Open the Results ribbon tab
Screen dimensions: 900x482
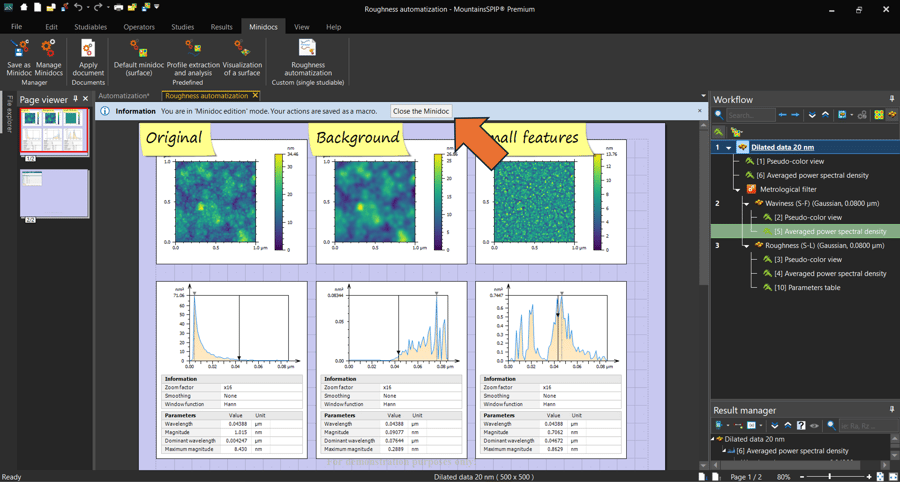pos(222,27)
